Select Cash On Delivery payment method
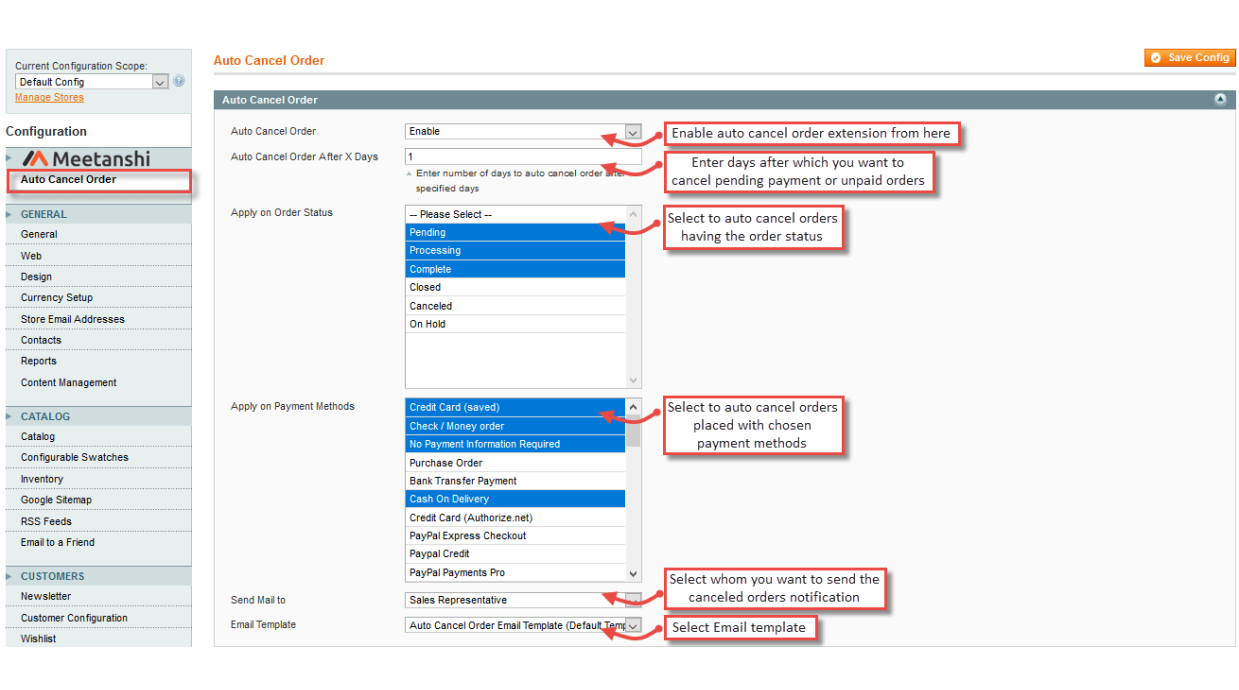This screenshot has height=690, width=1239. [x=515, y=500]
